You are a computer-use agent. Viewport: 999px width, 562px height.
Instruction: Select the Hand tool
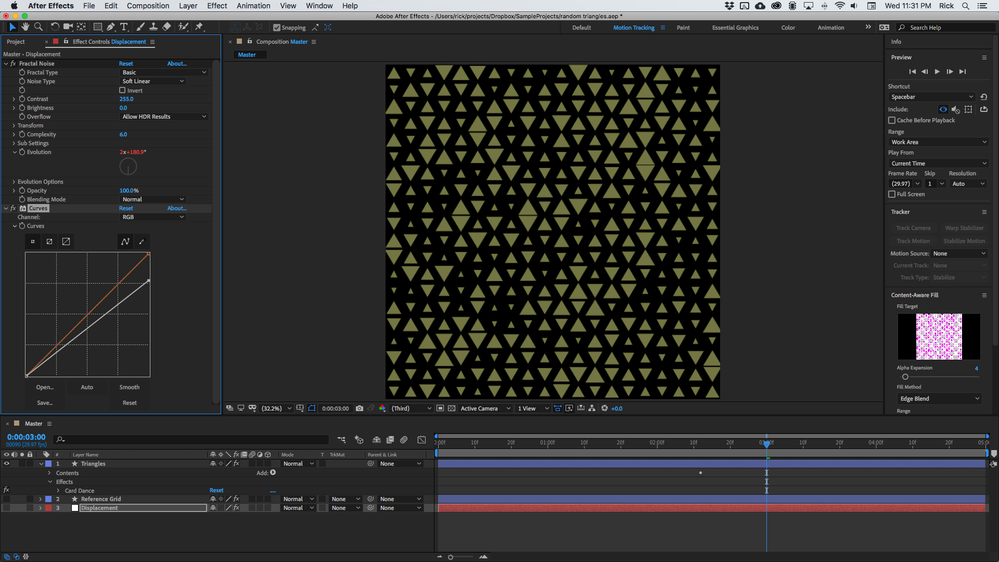pos(25,27)
